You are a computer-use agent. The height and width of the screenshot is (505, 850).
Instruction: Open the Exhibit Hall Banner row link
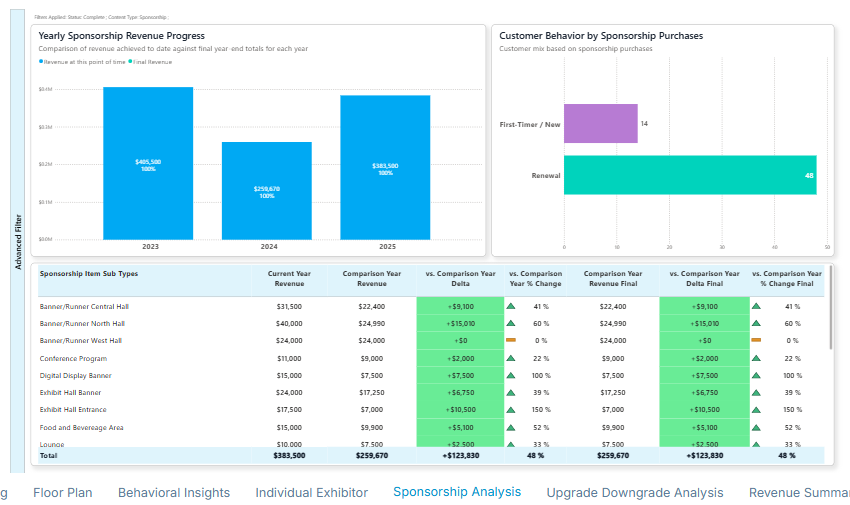70,393
